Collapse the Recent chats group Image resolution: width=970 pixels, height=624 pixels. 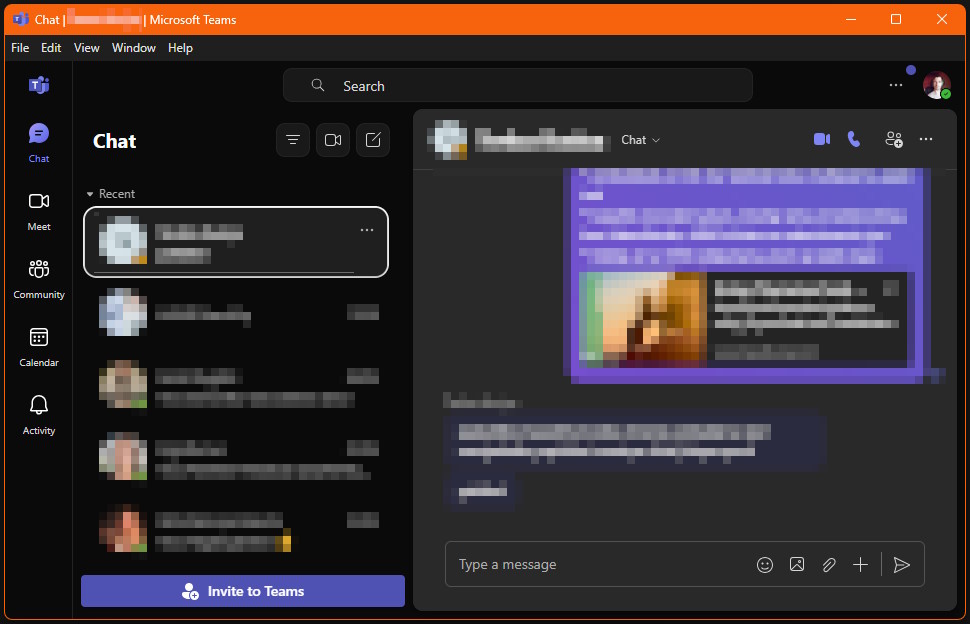(111, 194)
